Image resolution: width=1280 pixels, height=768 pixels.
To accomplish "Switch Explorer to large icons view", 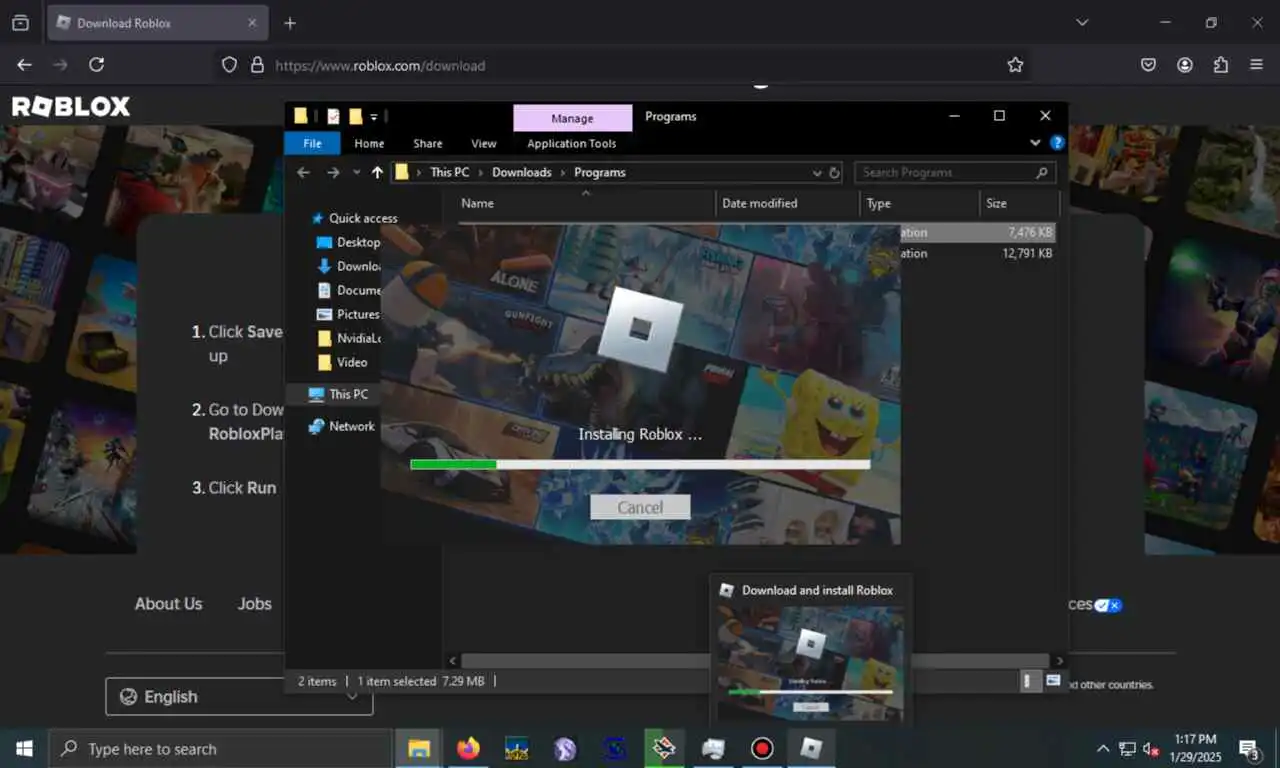I will tap(1053, 681).
